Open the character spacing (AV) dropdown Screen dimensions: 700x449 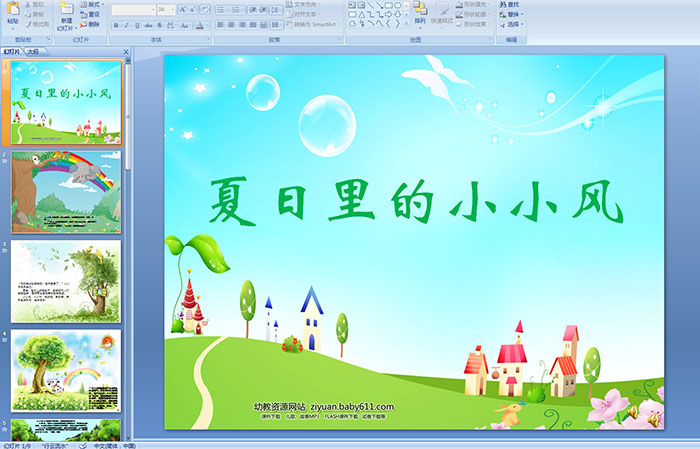tap(171, 25)
